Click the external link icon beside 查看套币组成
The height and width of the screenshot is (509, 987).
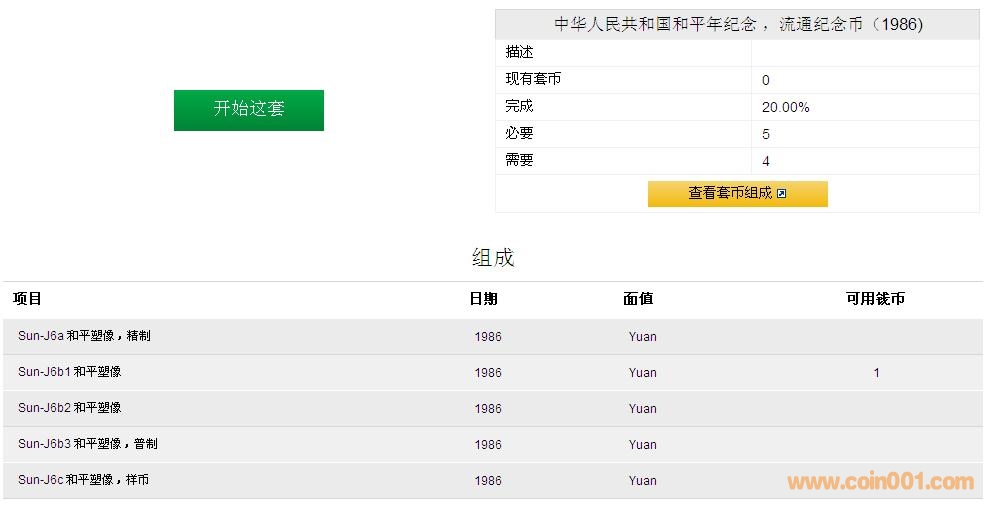tap(782, 194)
